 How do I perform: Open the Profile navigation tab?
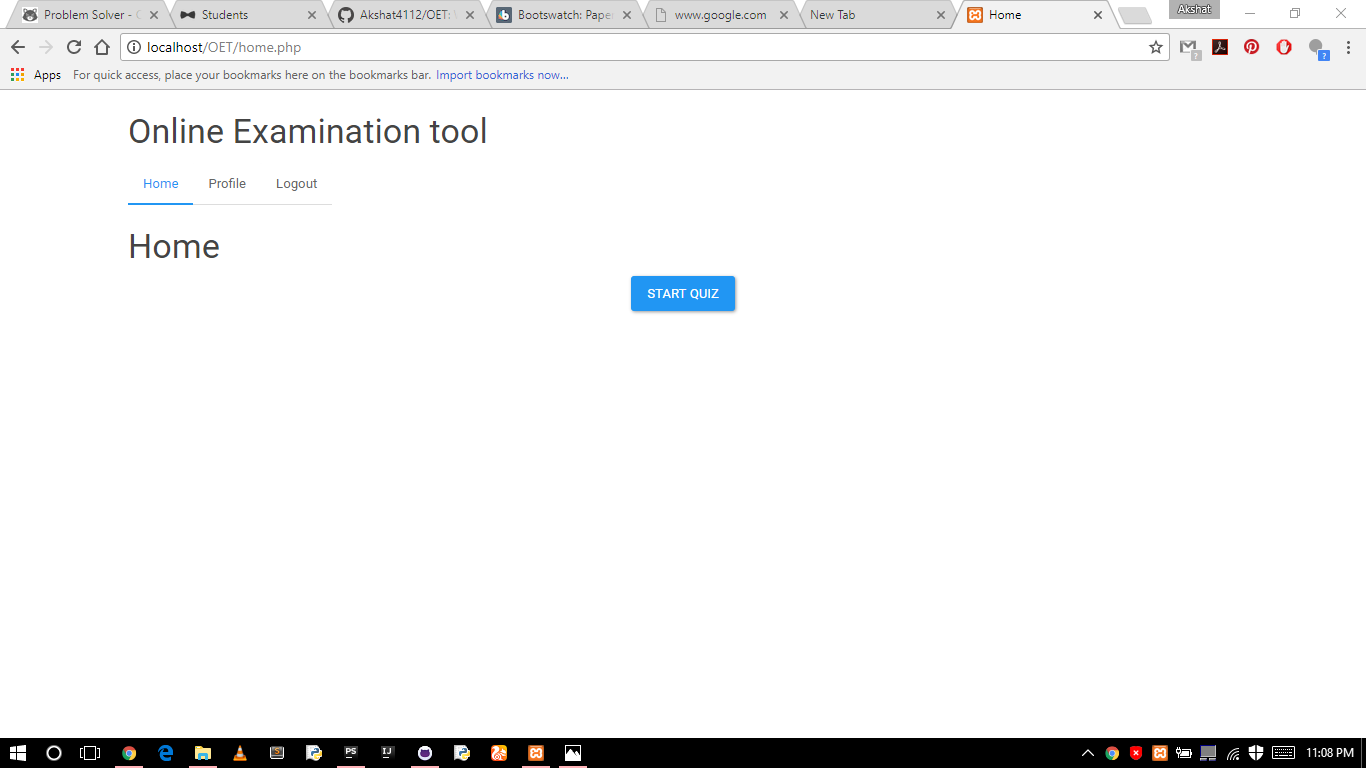coord(227,184)
